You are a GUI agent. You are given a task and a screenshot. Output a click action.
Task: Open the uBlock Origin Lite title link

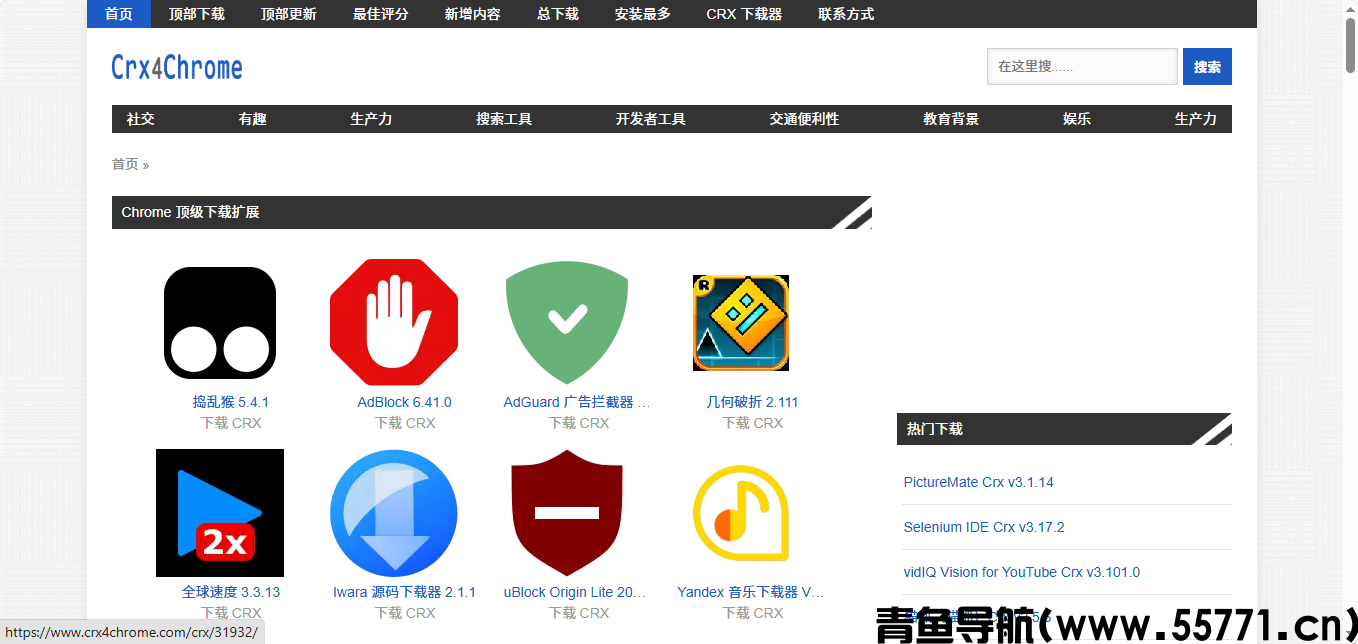575,592
